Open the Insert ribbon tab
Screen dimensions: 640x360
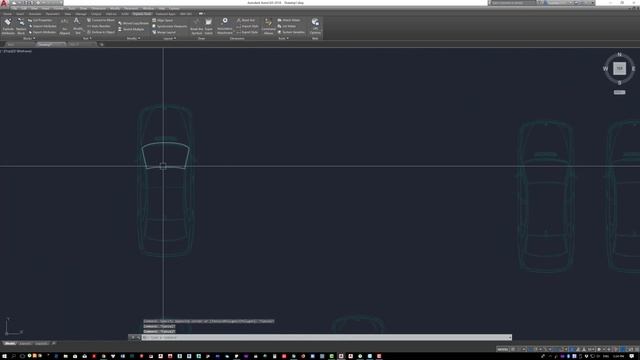20,13
